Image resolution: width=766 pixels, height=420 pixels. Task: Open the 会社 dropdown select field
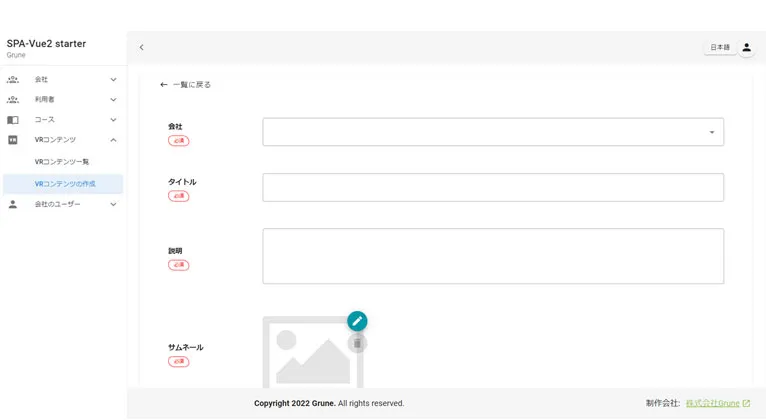[x=492, y=132]
